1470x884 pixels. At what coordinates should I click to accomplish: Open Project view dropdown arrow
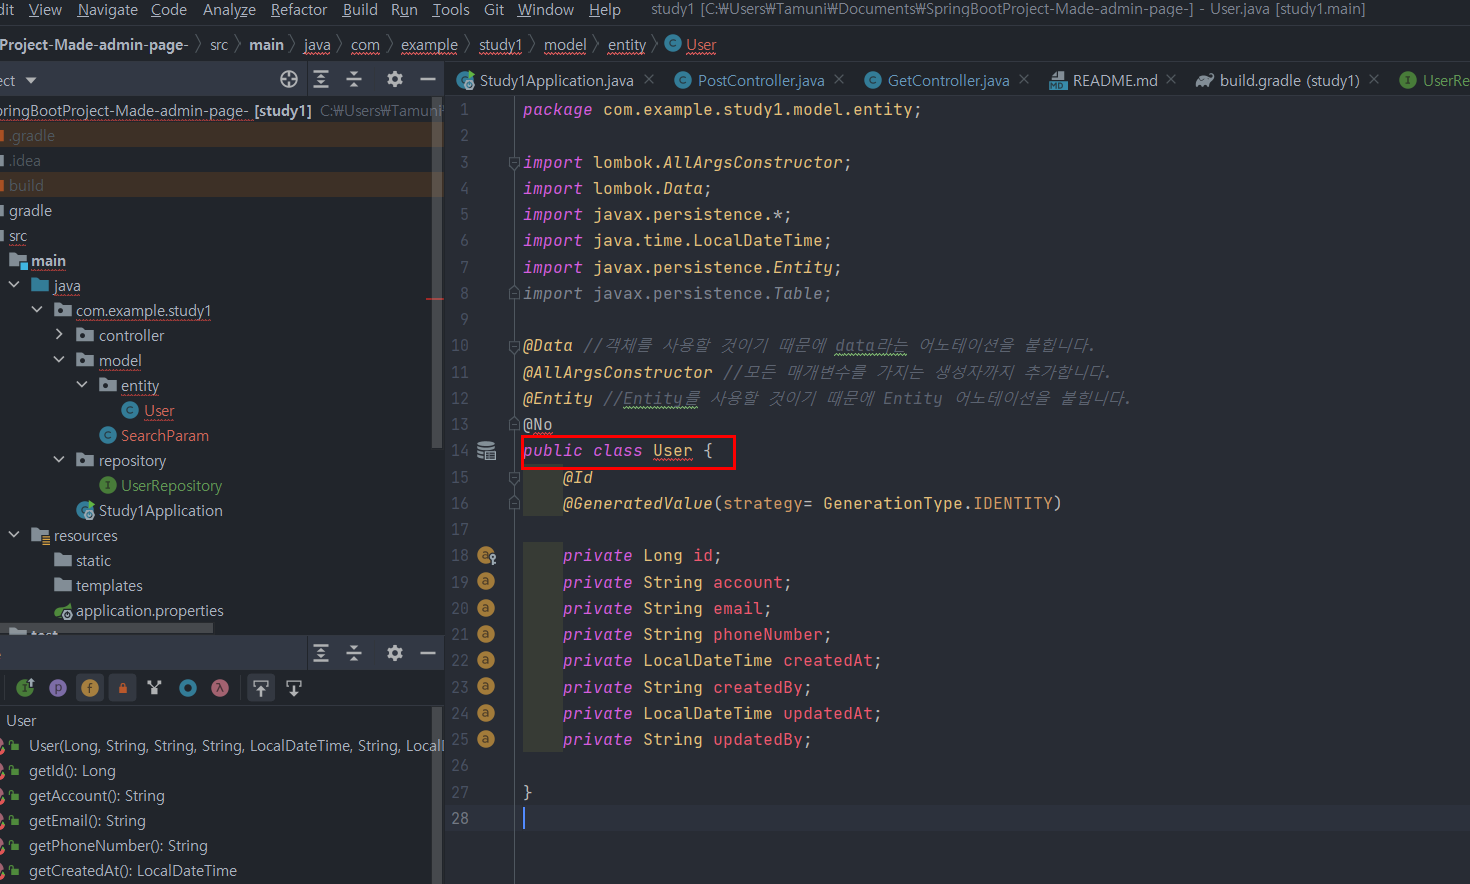pyautogui.click(x=31, y=80)
